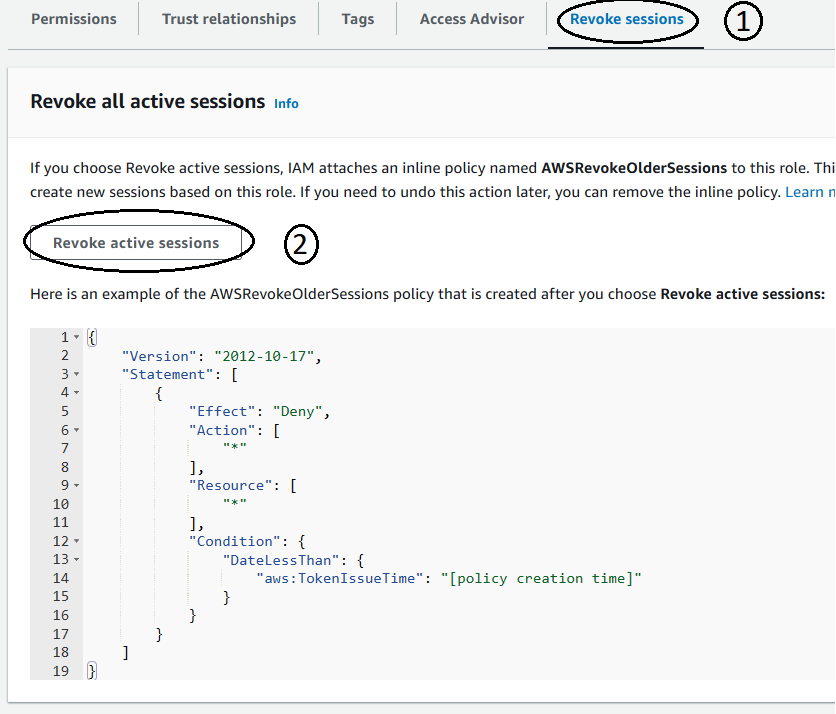Collapse the DateLessThan block at line 13
The width and height of the screenshot is (836, 714).
pos(76,560)
